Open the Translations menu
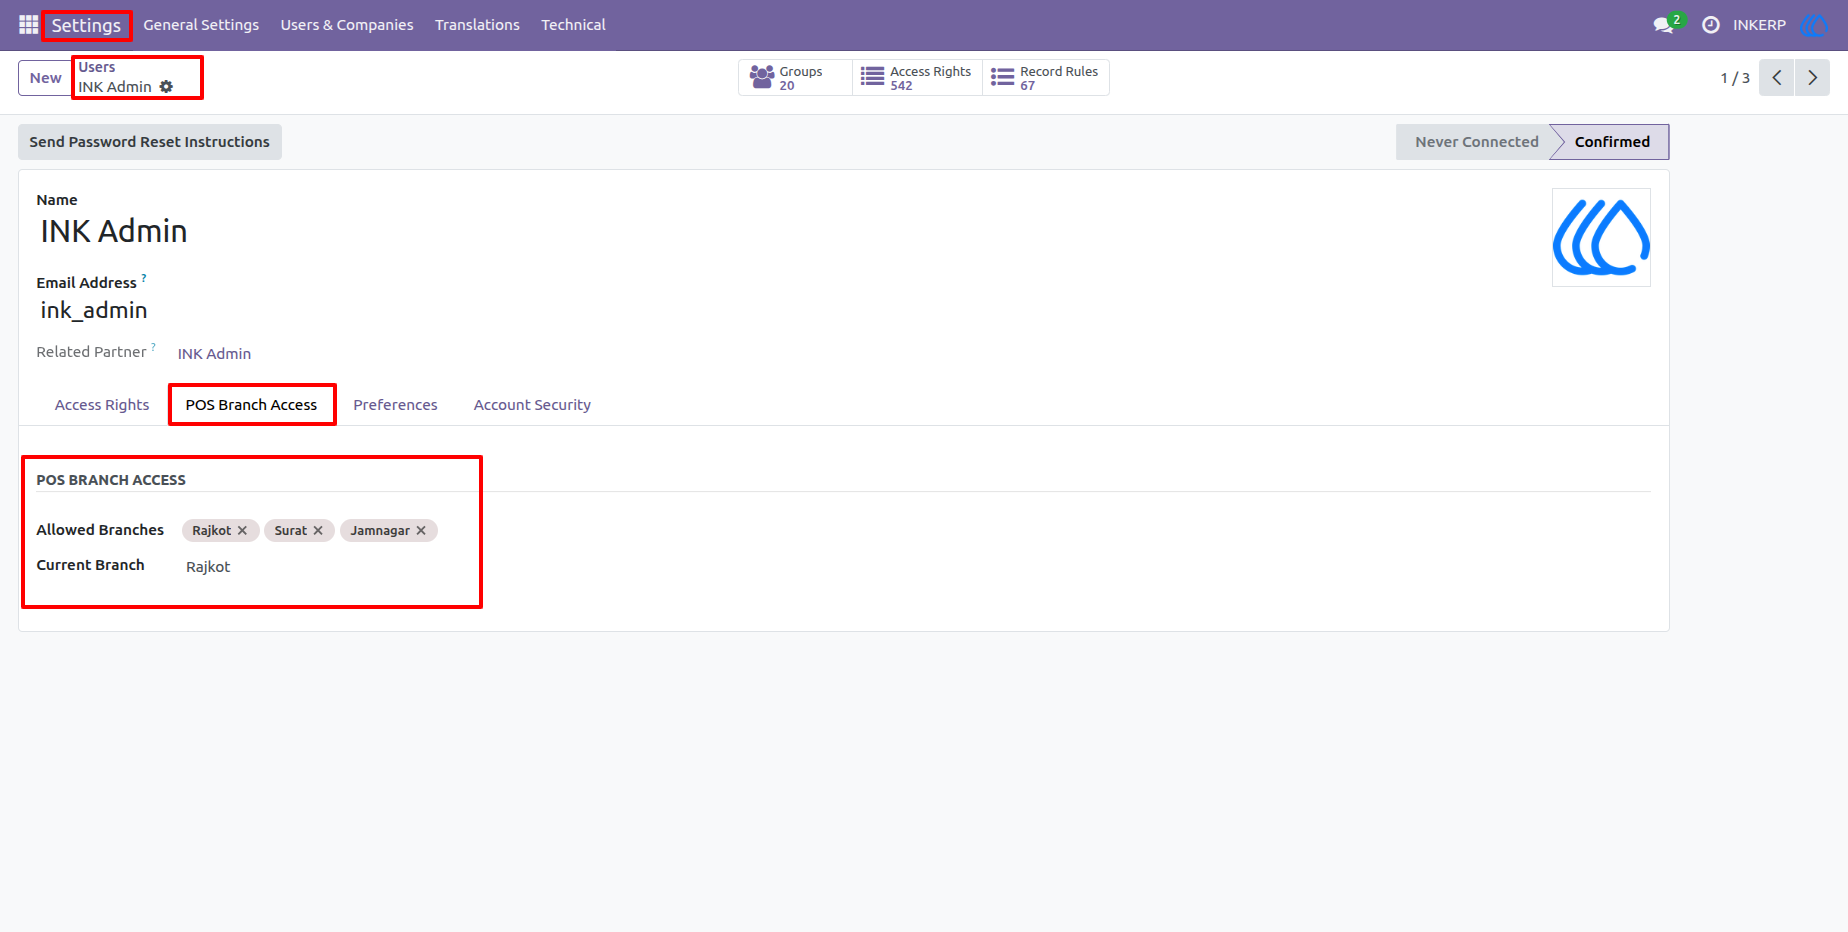This screenshot has height=932, width=1848. pyautogui.click(x=477, y=25)
